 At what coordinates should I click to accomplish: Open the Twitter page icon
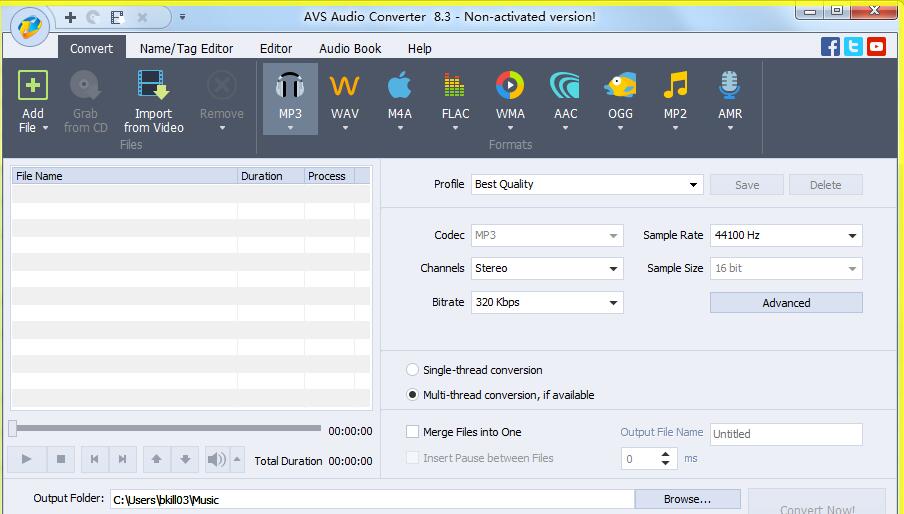(x=853, y=47)
